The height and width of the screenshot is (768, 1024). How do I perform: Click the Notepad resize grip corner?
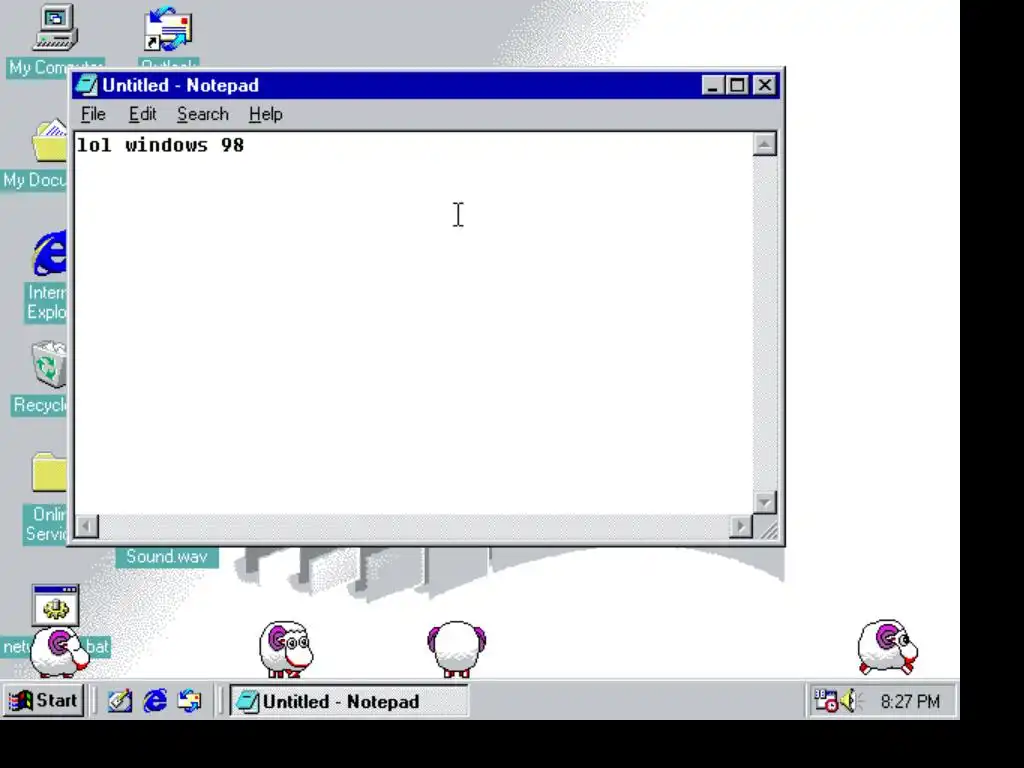768,529
